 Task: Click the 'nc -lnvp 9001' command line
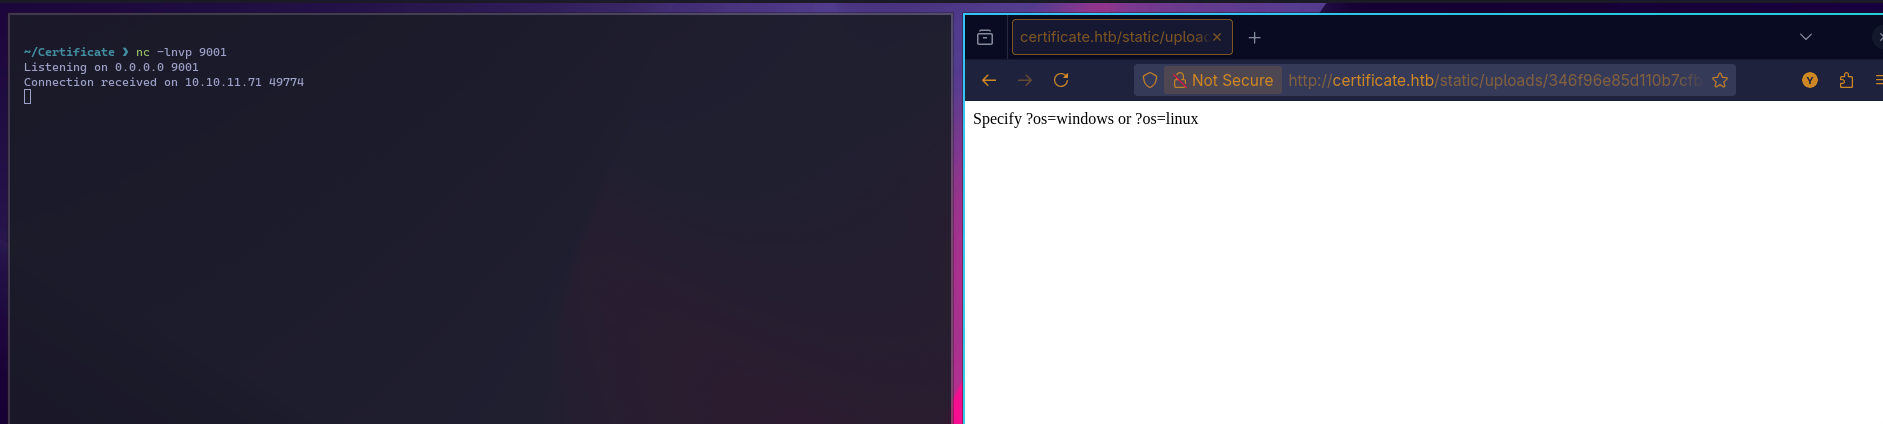point(181,52)
